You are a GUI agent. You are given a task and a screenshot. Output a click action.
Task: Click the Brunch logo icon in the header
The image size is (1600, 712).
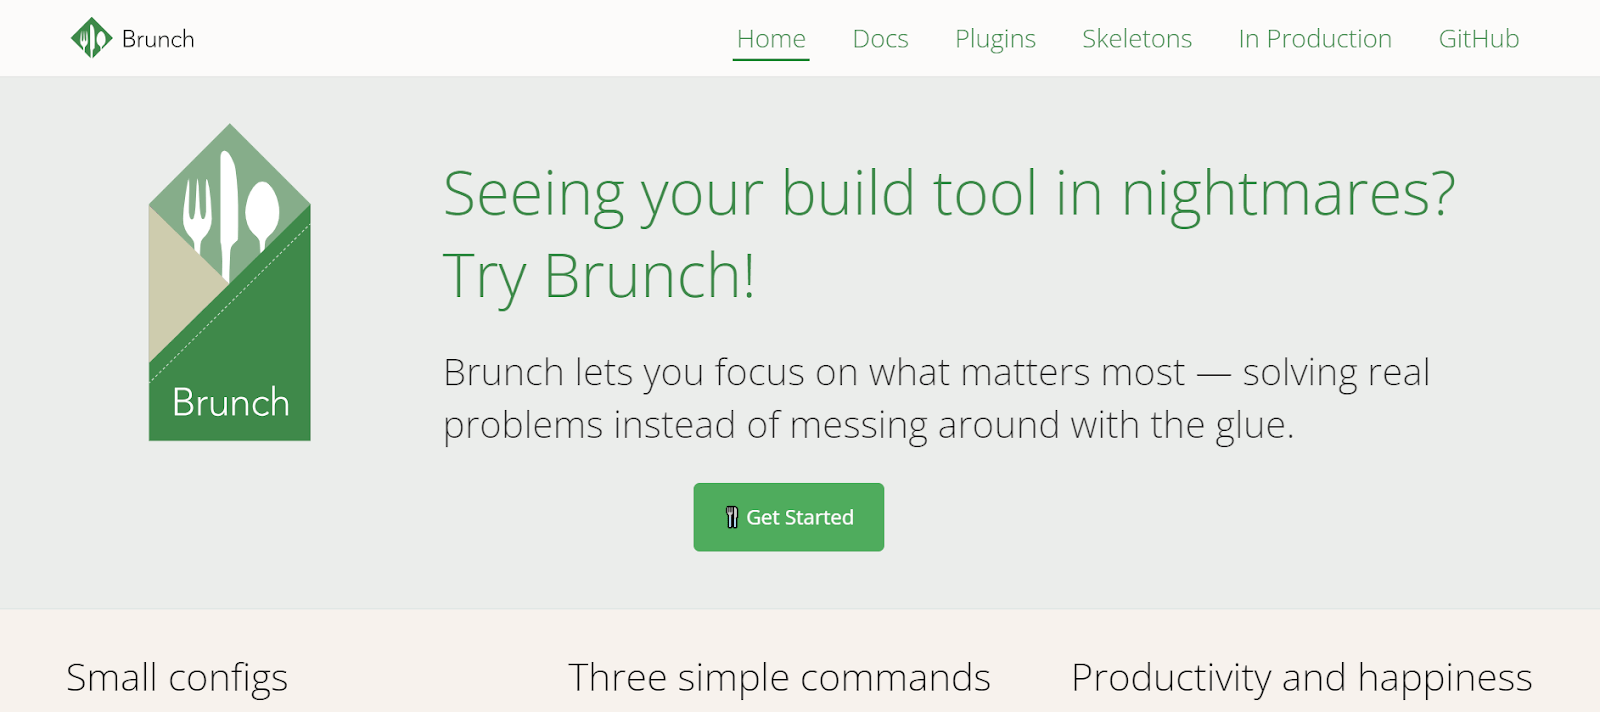92,37
